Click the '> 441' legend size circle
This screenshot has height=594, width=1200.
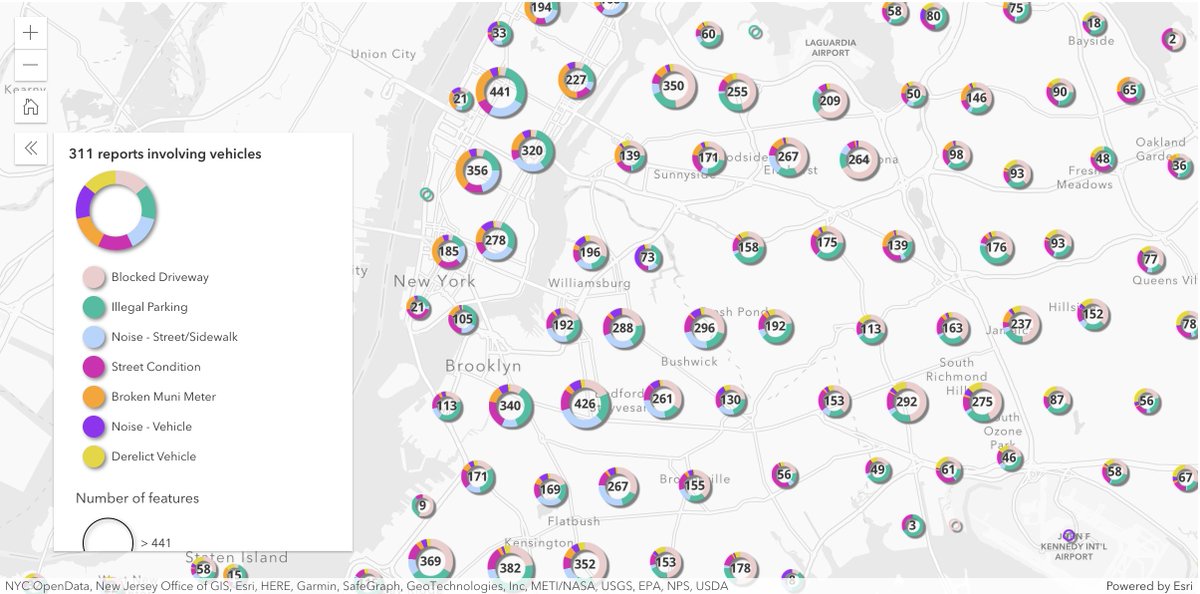click(108, 535)
